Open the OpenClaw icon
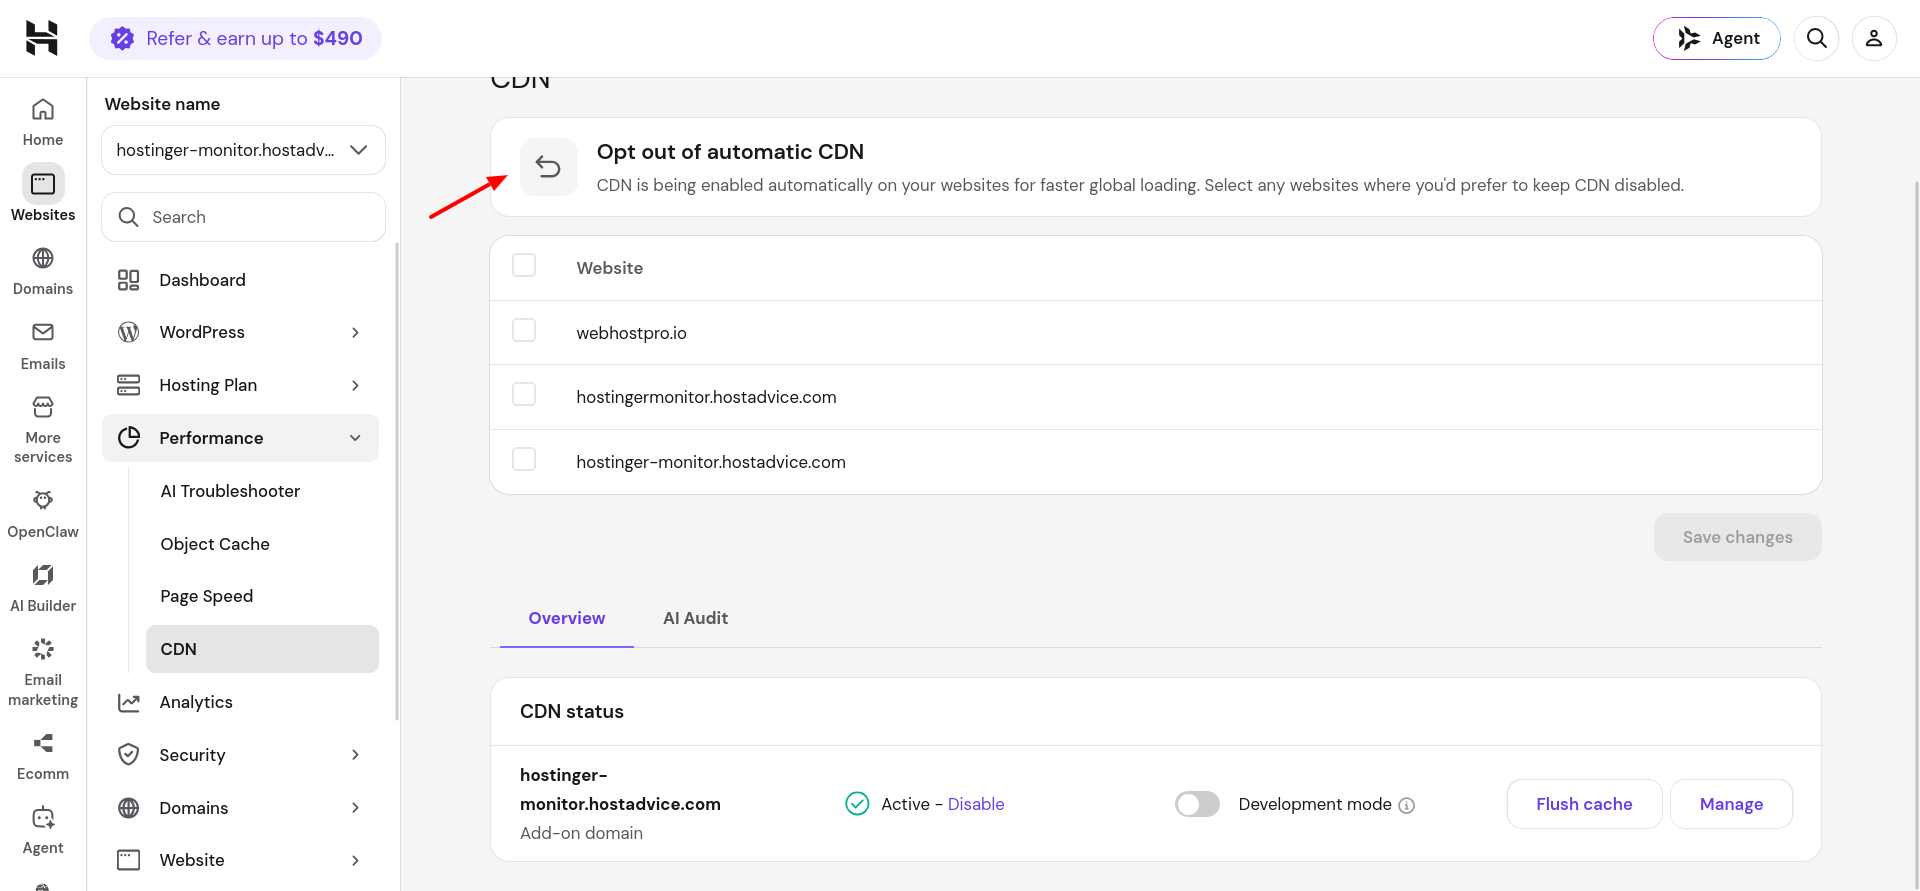This screenshot has height=891, width=1920. [x=43, y=500]
